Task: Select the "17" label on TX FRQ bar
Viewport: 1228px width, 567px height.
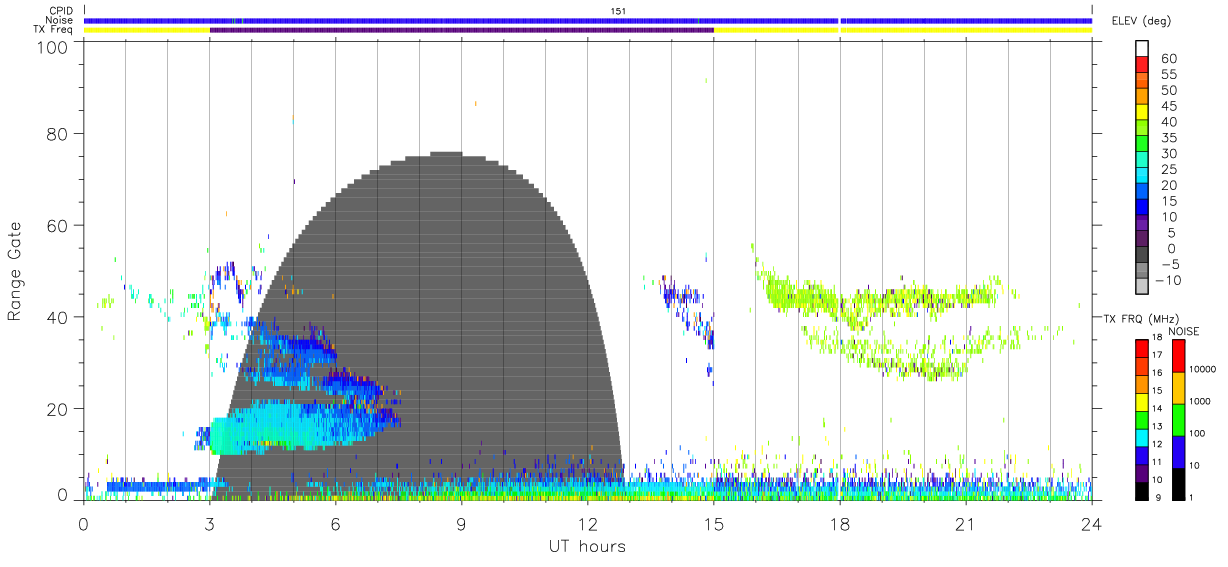Action: click(x=1155, y=355)
